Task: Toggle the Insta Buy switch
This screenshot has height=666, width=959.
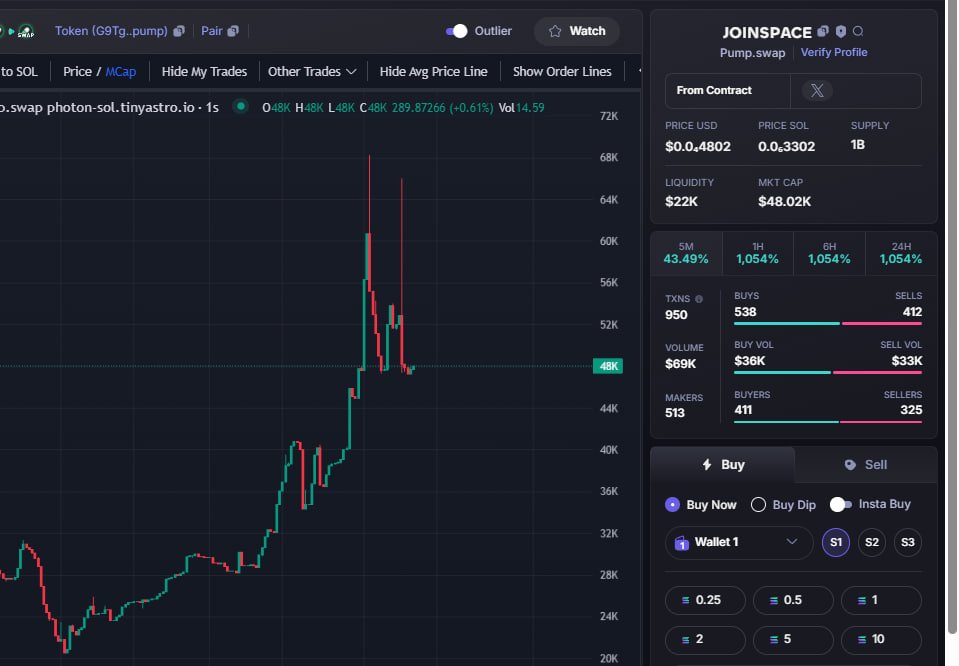Action: (x=840, y=505)
